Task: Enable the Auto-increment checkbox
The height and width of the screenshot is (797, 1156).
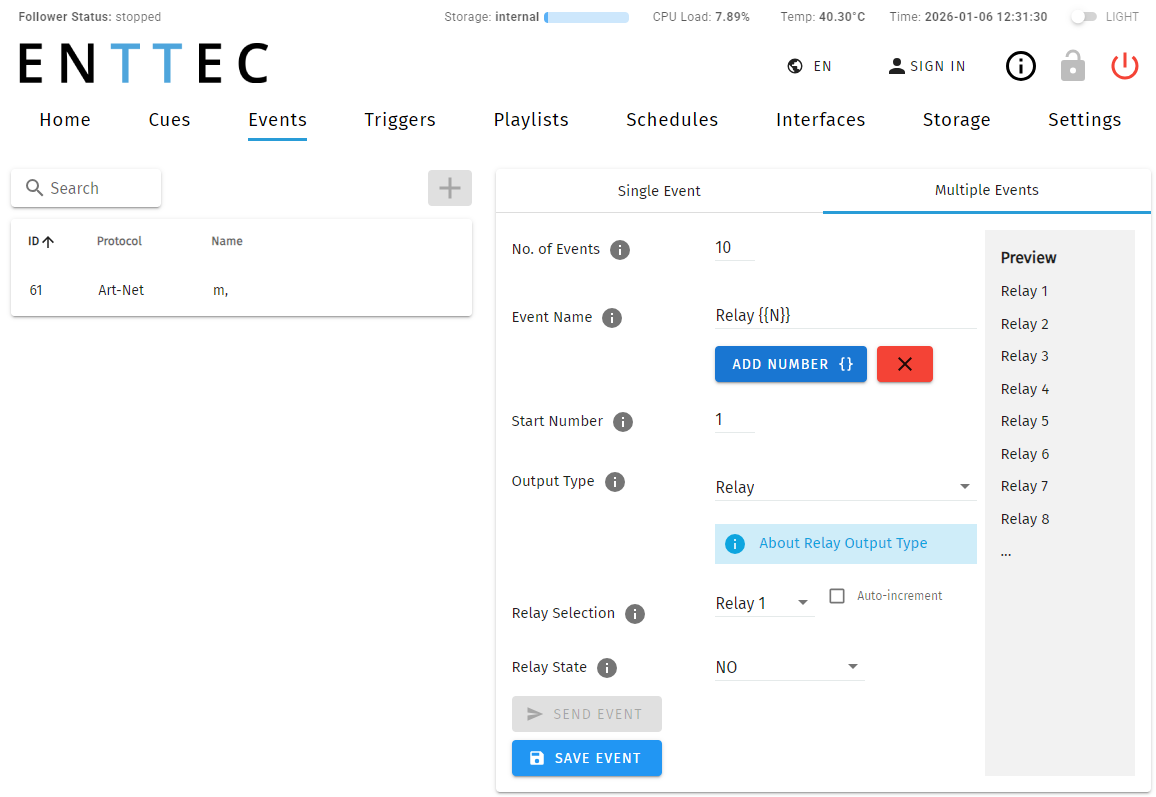Action: pos(837,596)
